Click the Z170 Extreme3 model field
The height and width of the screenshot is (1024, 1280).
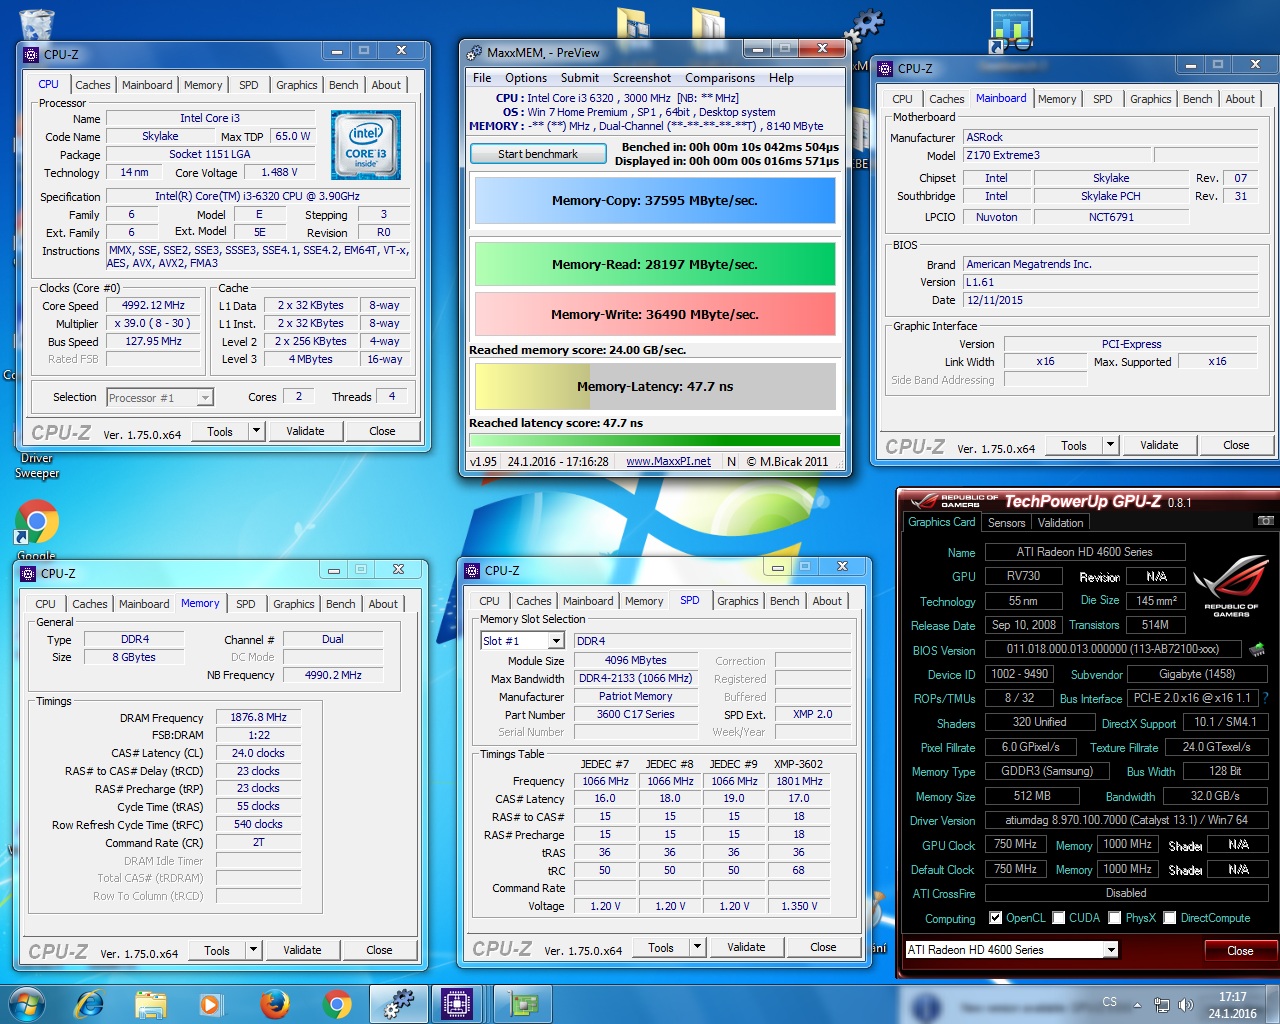pos(1056,155)
